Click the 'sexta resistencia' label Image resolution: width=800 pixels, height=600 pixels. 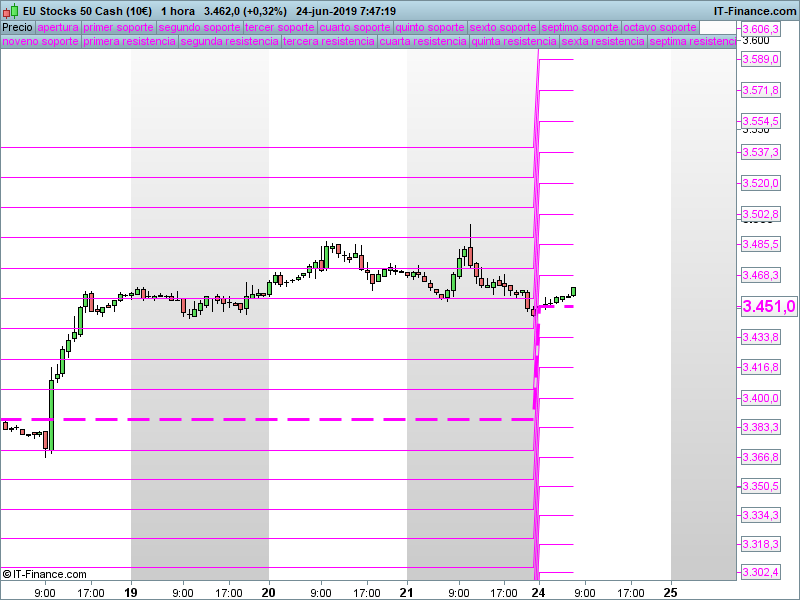[603, 42]
